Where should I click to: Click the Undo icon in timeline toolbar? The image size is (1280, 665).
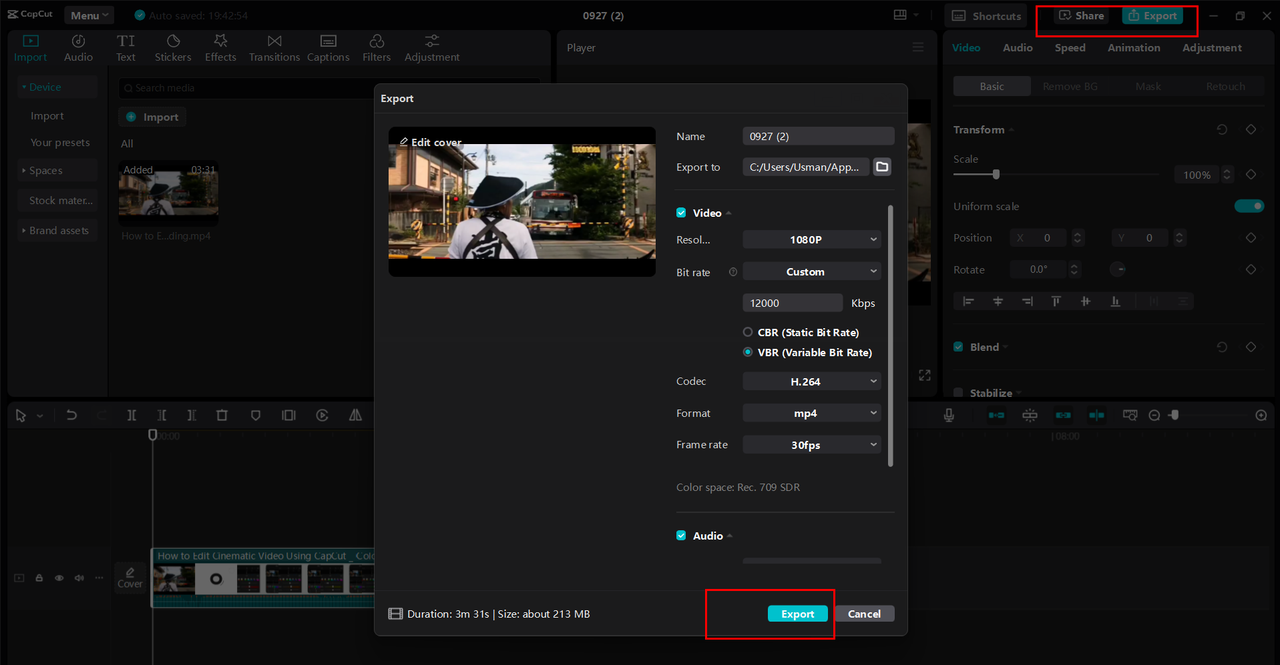coord(72,415)
